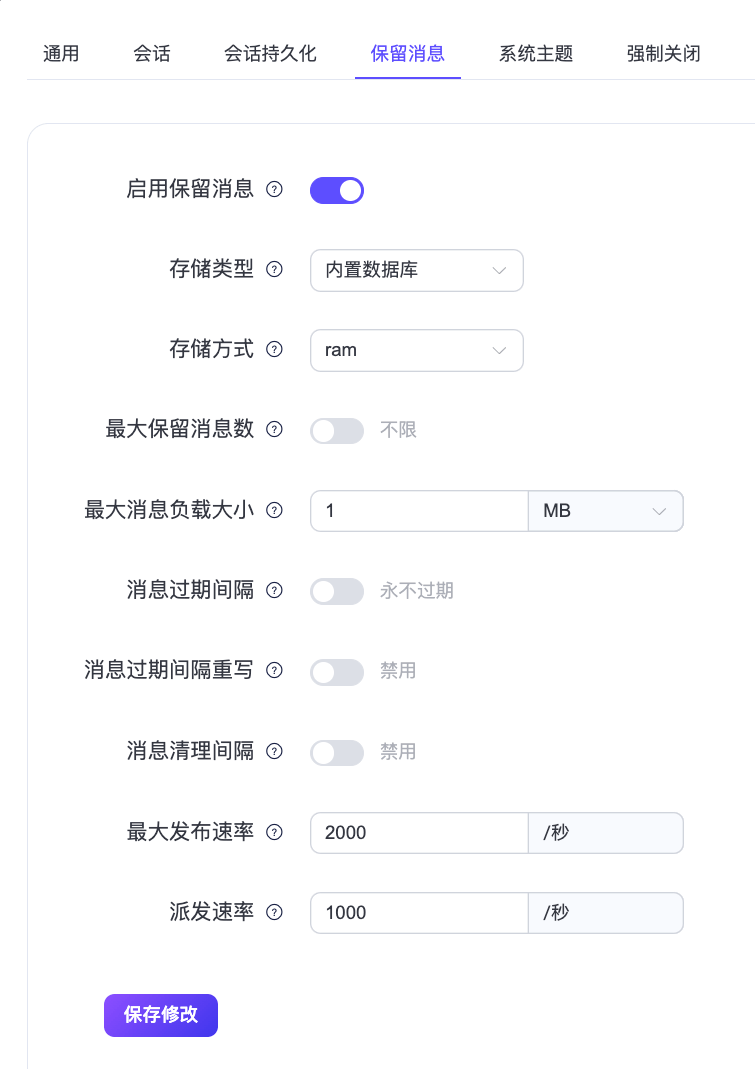Open the help tooltip for 启用保留消息
Screen dimensions: 755x1069
point(274,190)
